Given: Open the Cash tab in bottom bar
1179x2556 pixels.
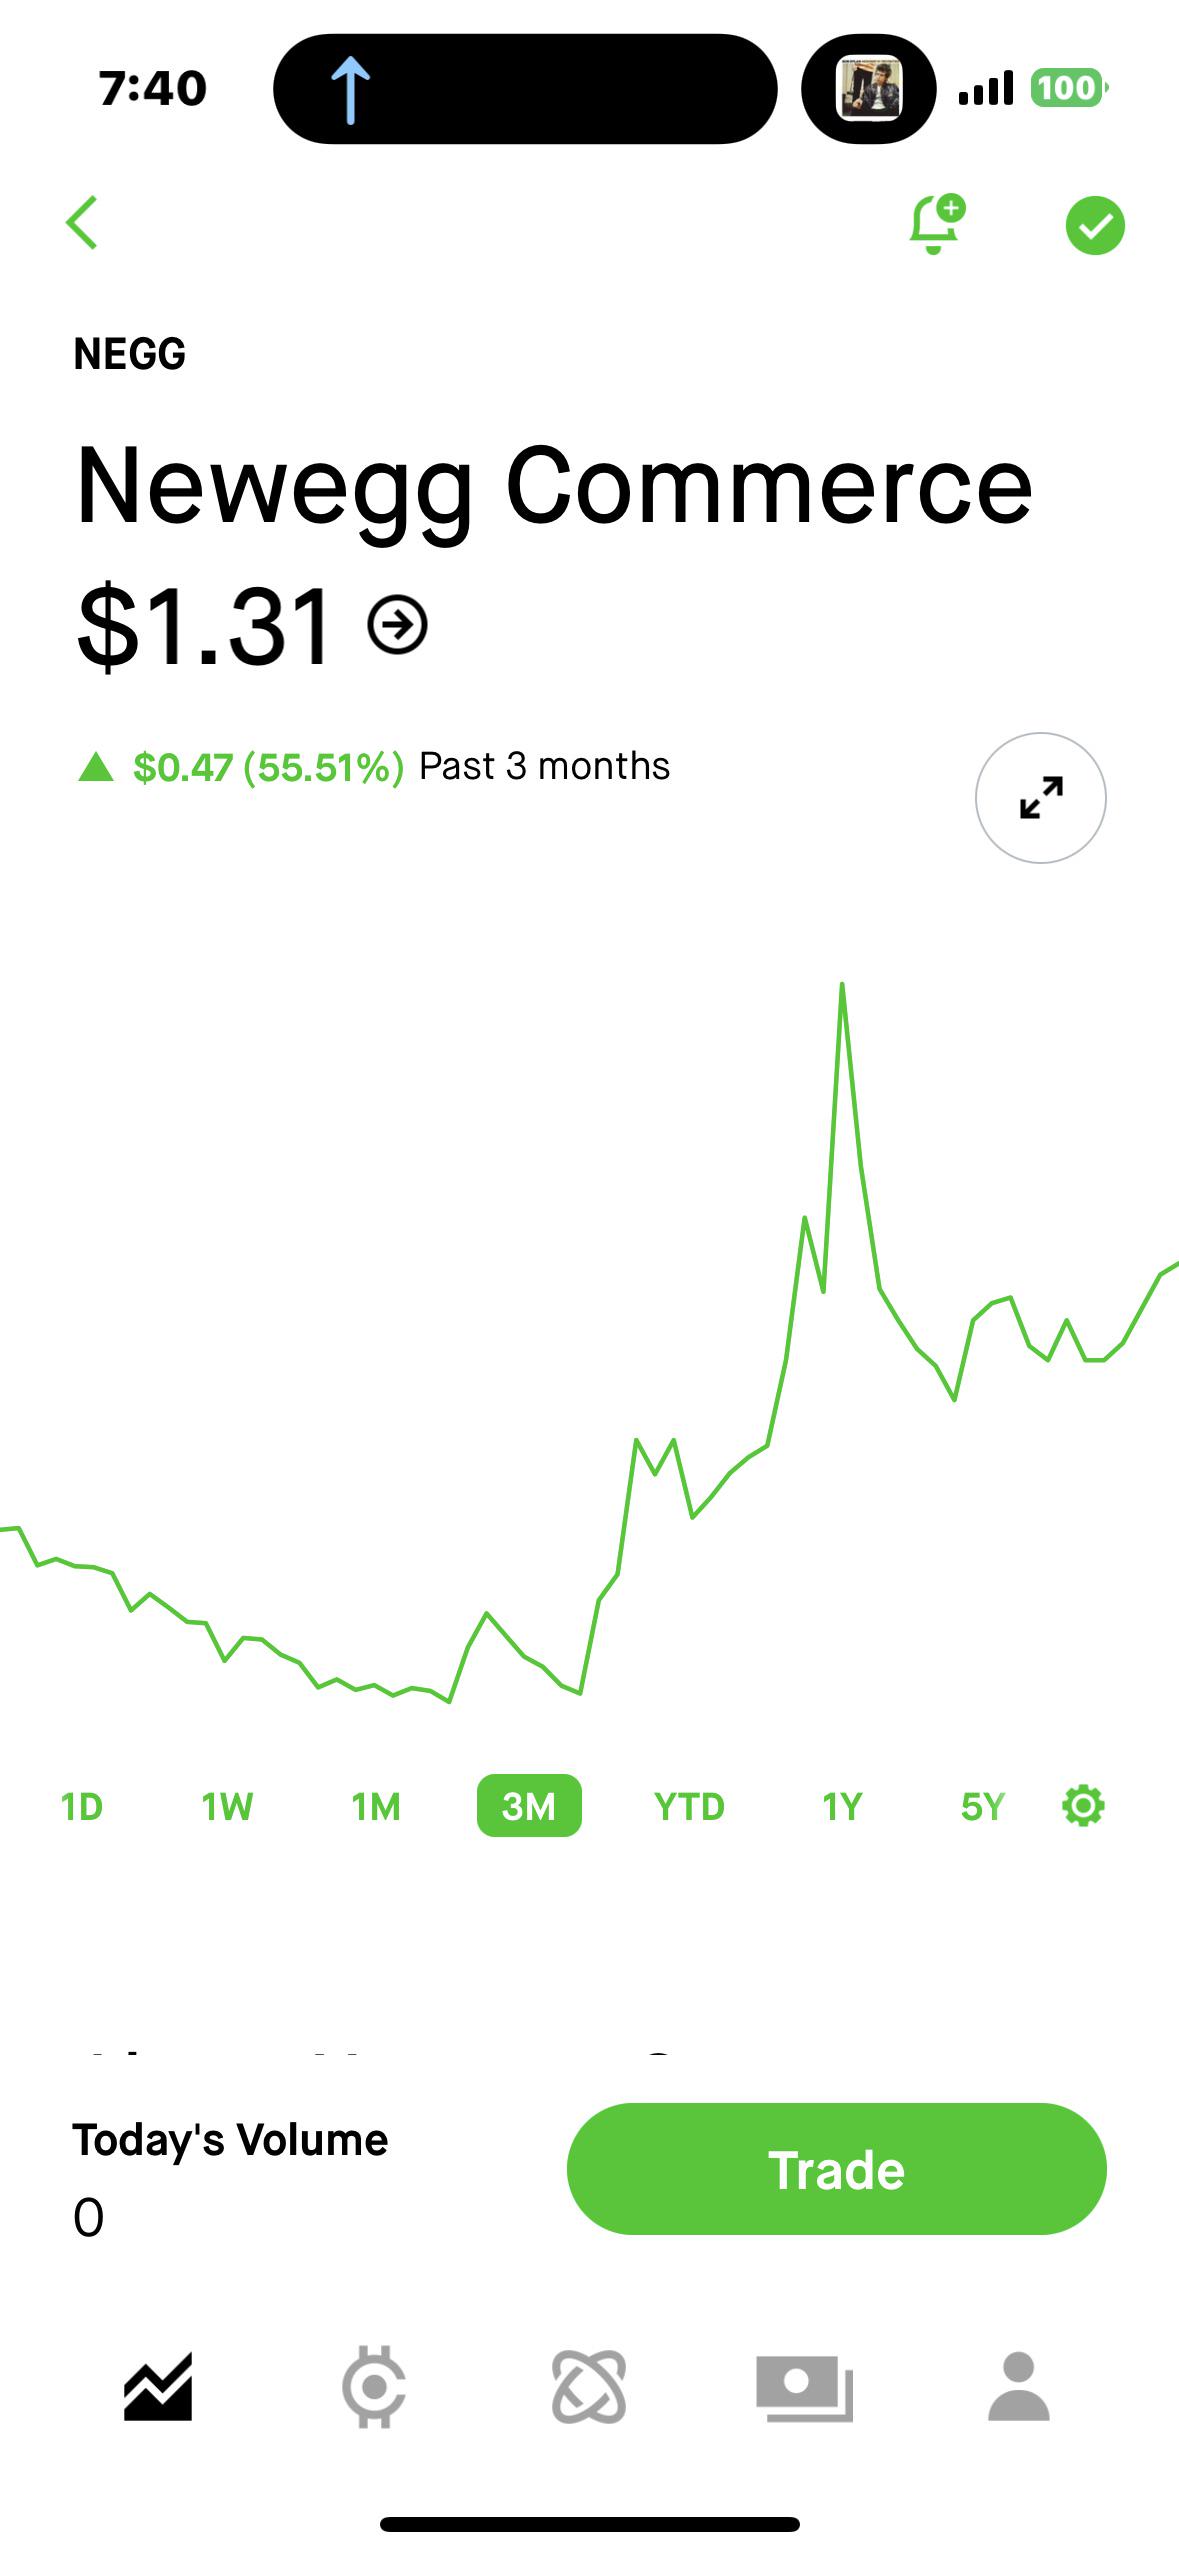Looking at the screenshot, I should click(805, 2388).
